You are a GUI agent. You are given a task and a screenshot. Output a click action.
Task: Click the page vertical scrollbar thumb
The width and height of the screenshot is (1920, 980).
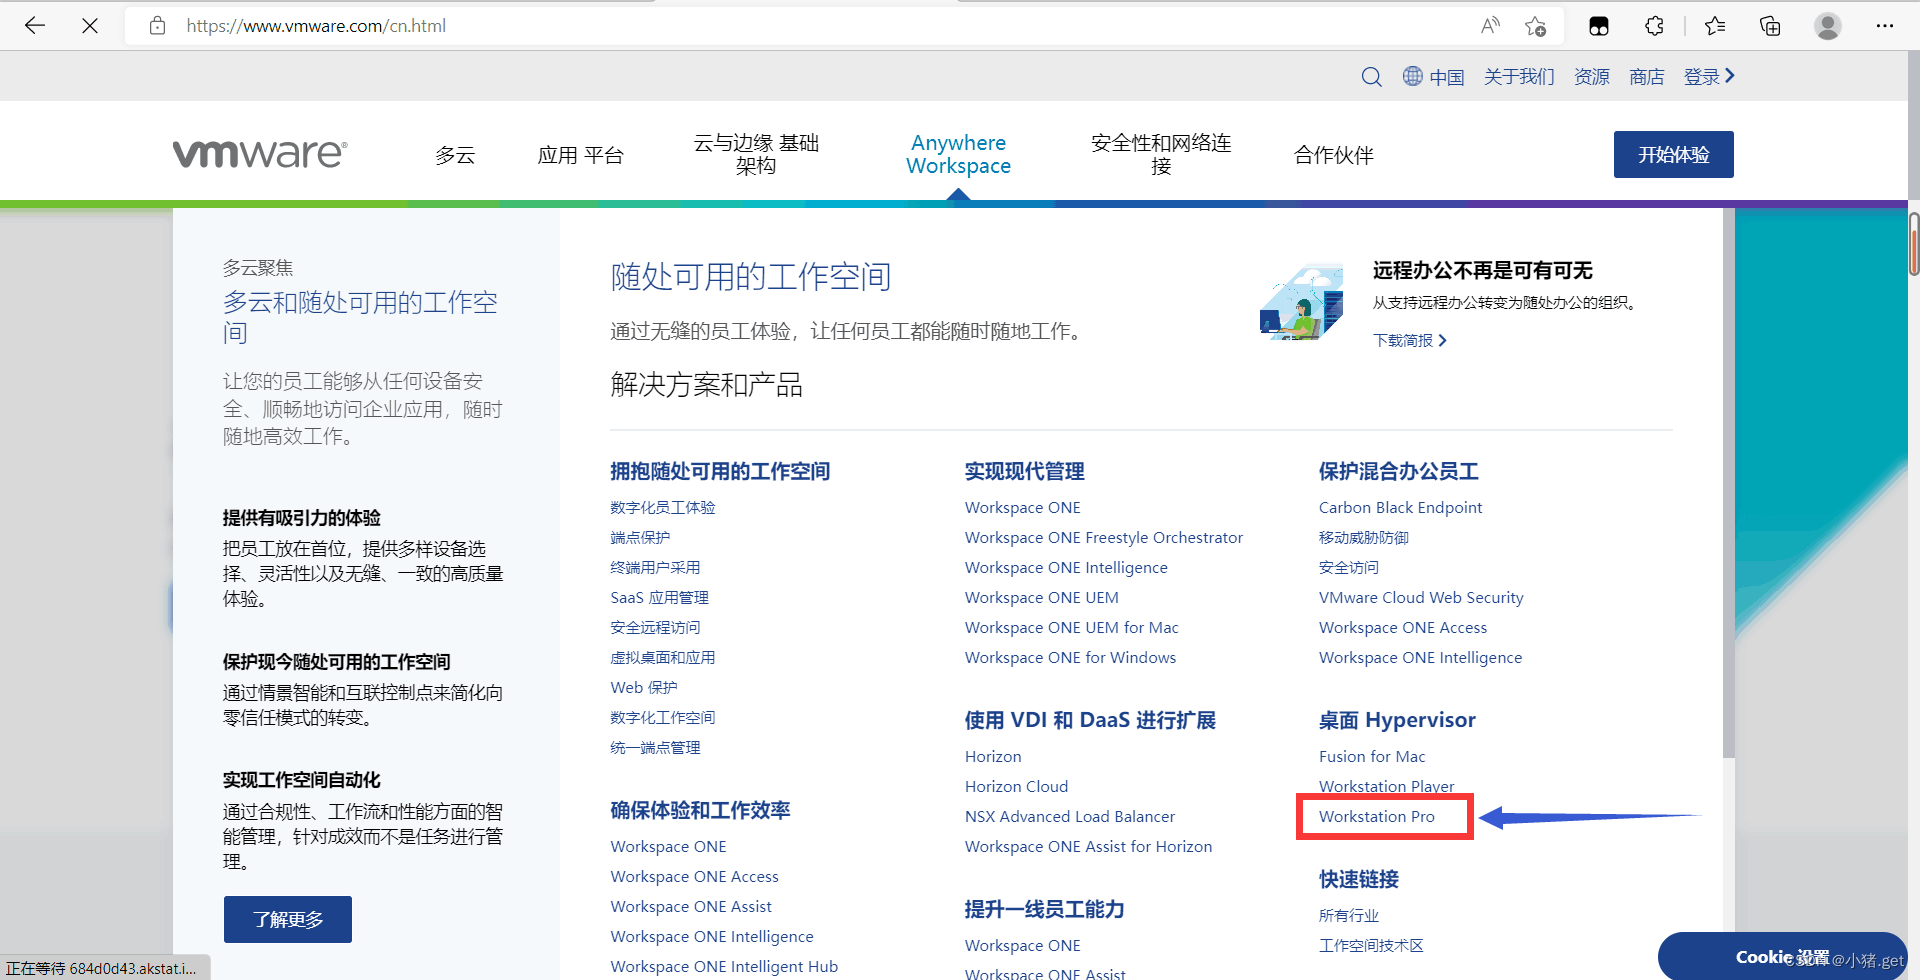(1913, 243)
